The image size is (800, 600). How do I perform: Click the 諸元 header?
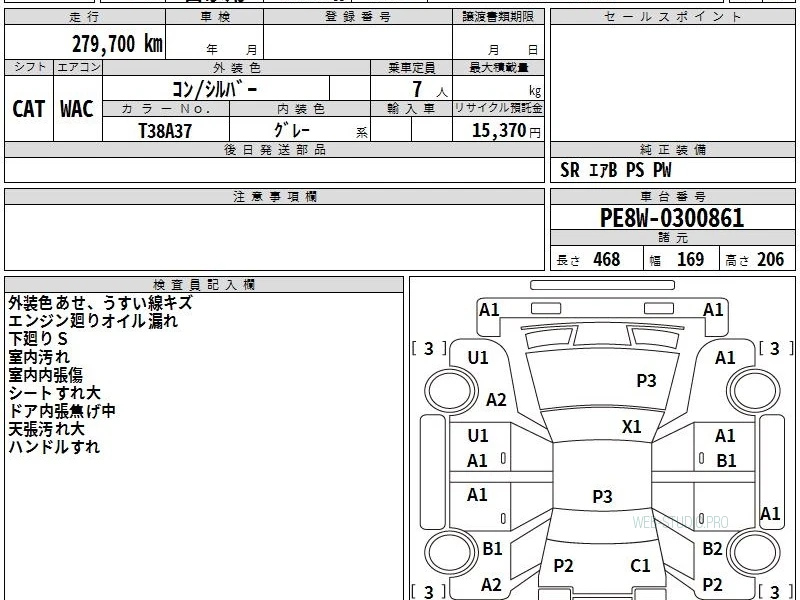pos(672,238)
